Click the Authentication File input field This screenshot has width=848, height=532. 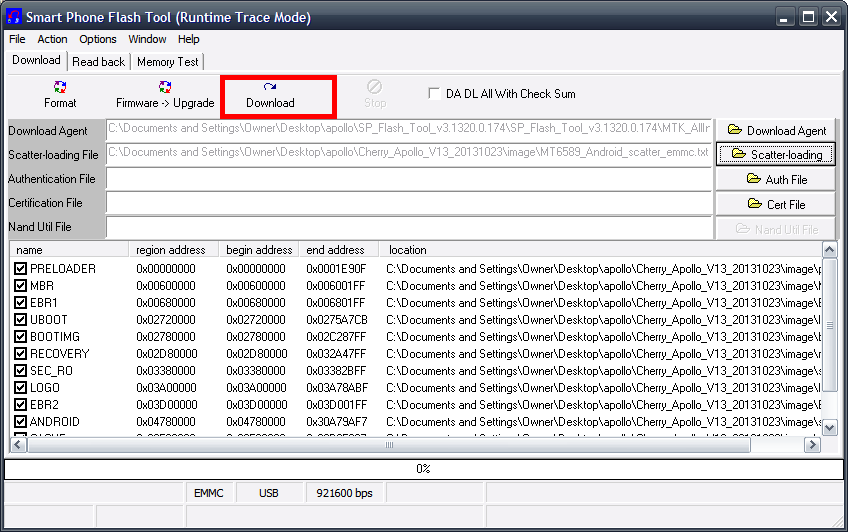coord(408,179)
